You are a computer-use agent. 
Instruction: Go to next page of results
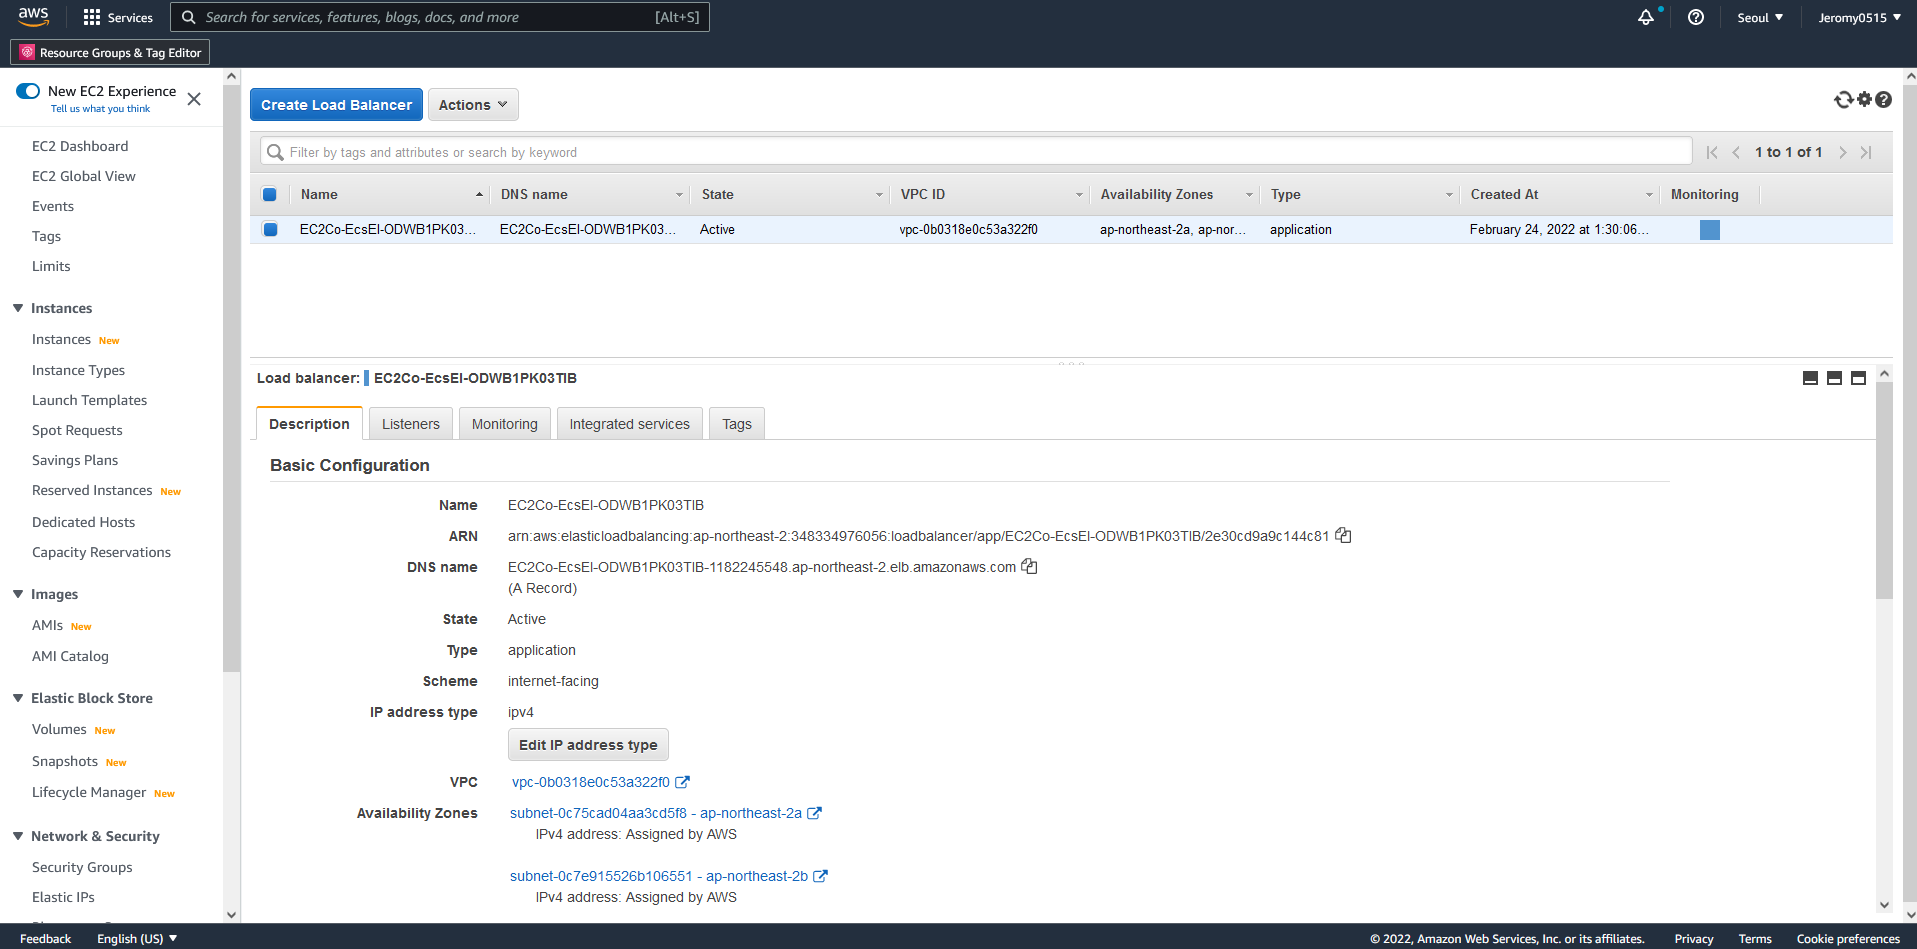pos(1842,152)
